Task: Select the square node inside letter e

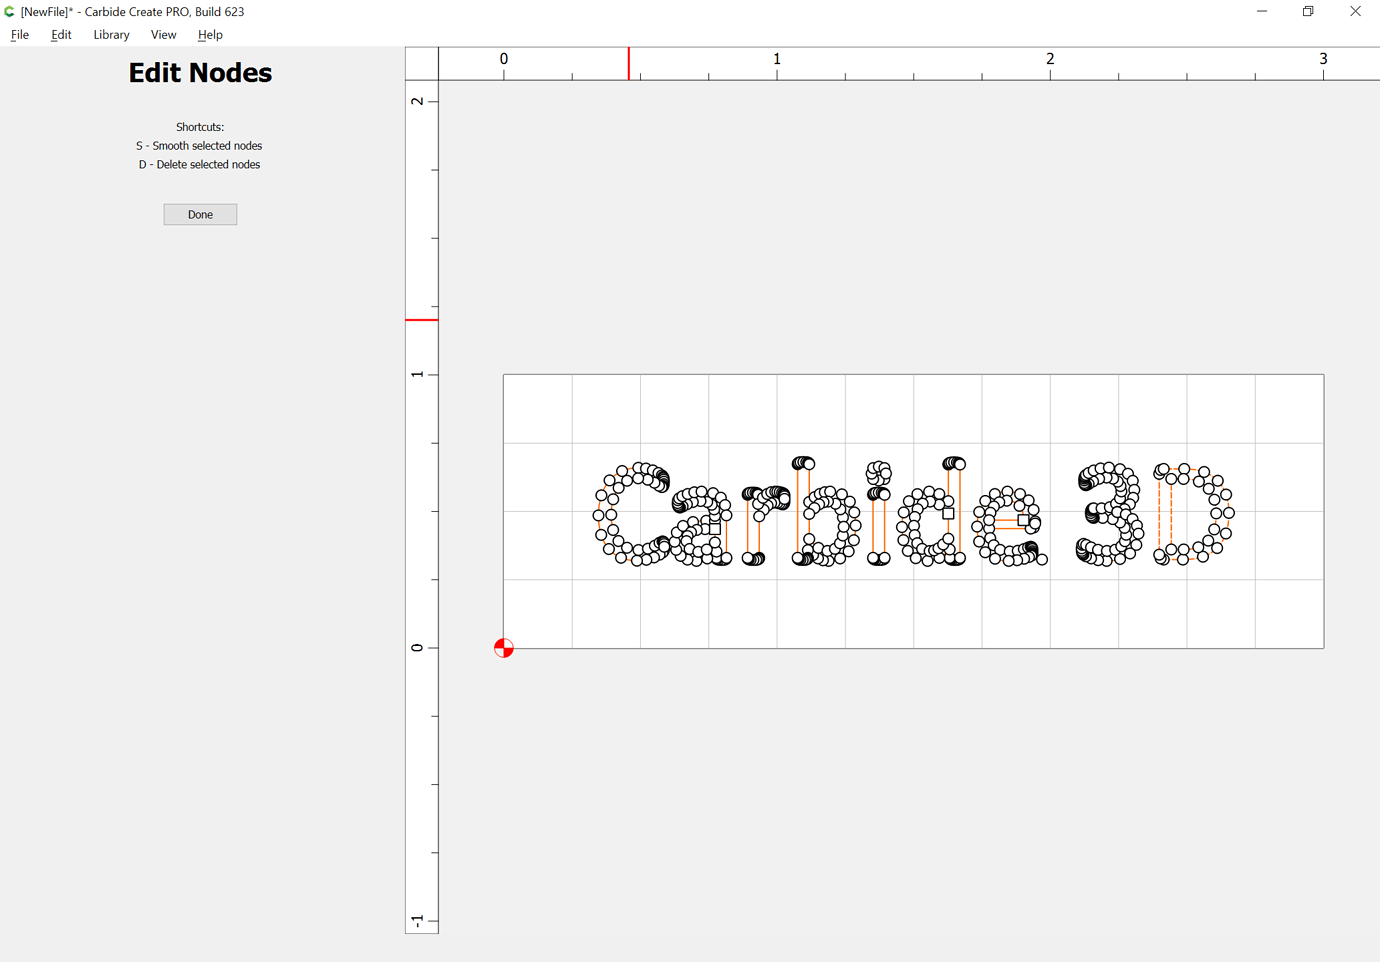Action: coord(1023,520)
